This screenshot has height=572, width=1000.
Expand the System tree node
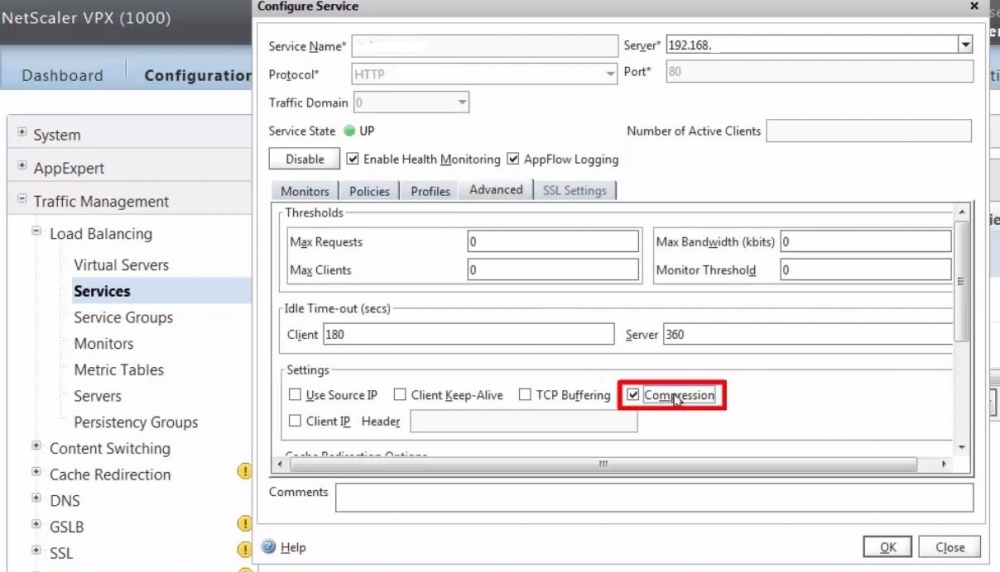click(22, 132)
